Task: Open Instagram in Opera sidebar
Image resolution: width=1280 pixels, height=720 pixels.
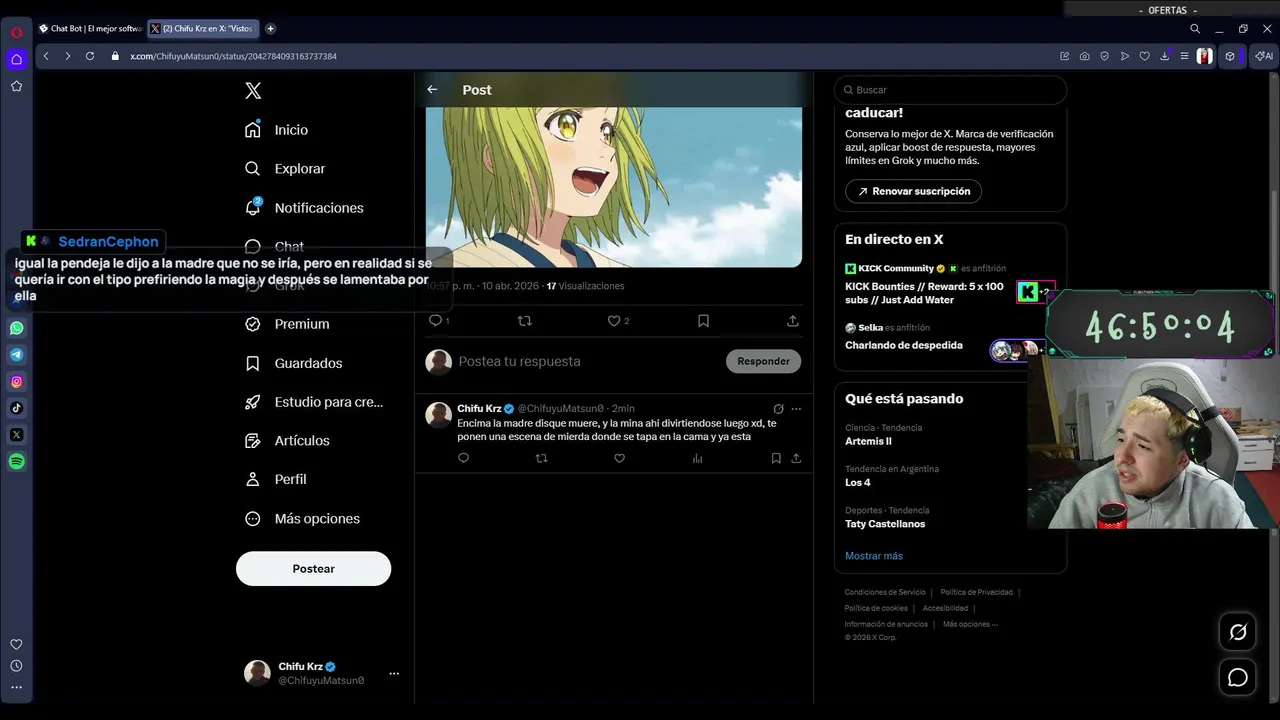Action: (x=16, y=381)
